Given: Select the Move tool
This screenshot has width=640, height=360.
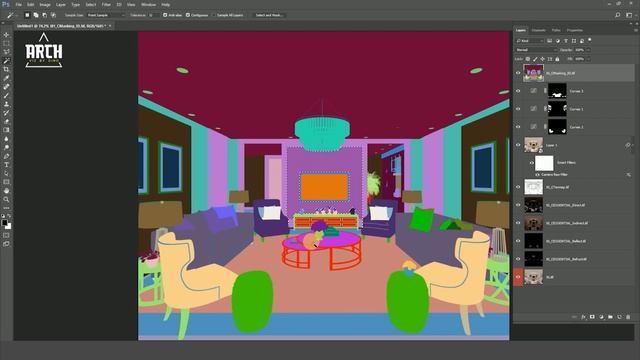Looking at the screenshot, I should [x=6, y=35].
